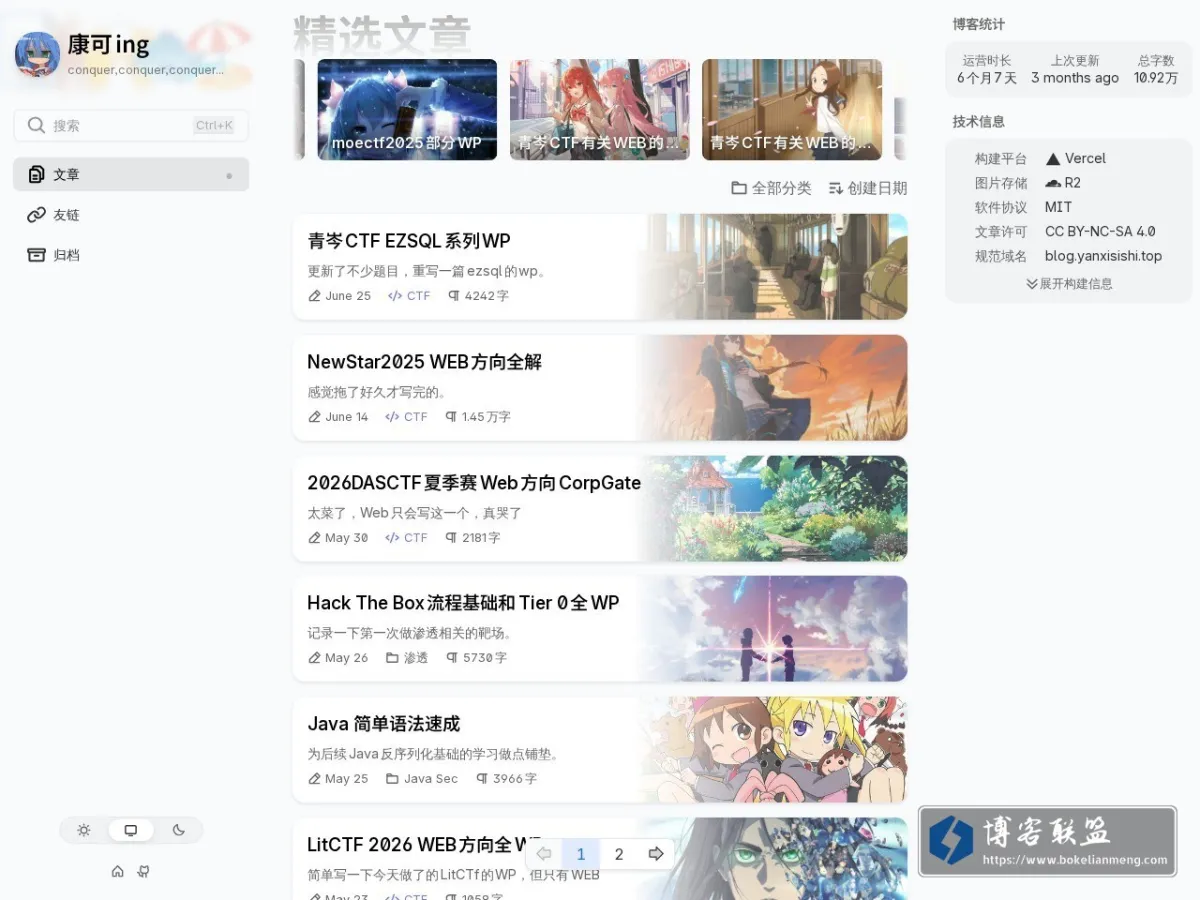Click blog title 康可ing
Viewport: 1200px width, 900px height.
pos(108,45)
